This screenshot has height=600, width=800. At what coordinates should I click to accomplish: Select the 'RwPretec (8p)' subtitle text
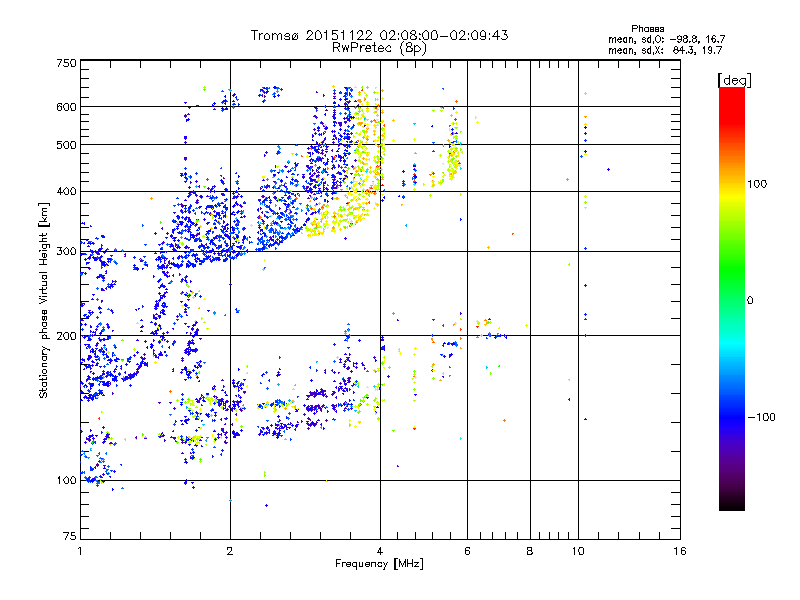point(379,48)
